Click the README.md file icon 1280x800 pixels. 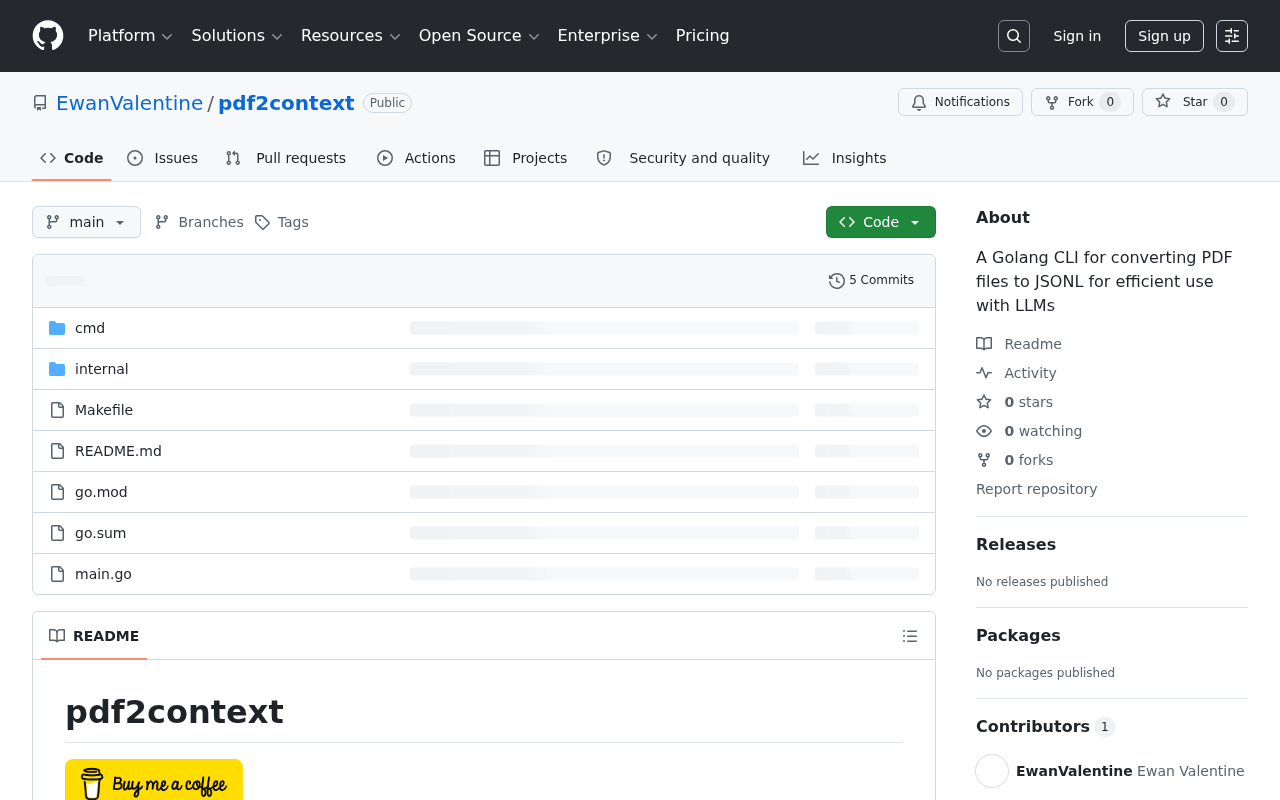(57, 451)
